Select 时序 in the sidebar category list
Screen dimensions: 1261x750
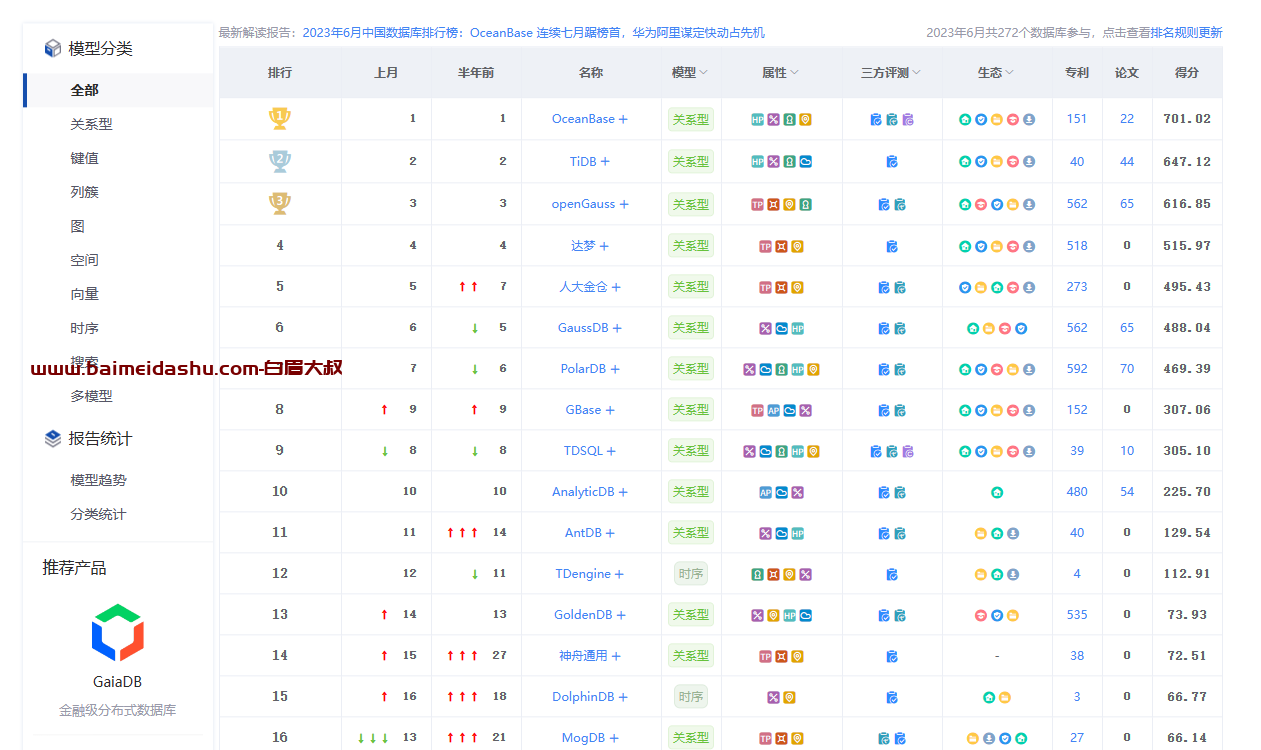tap(84, 328)
